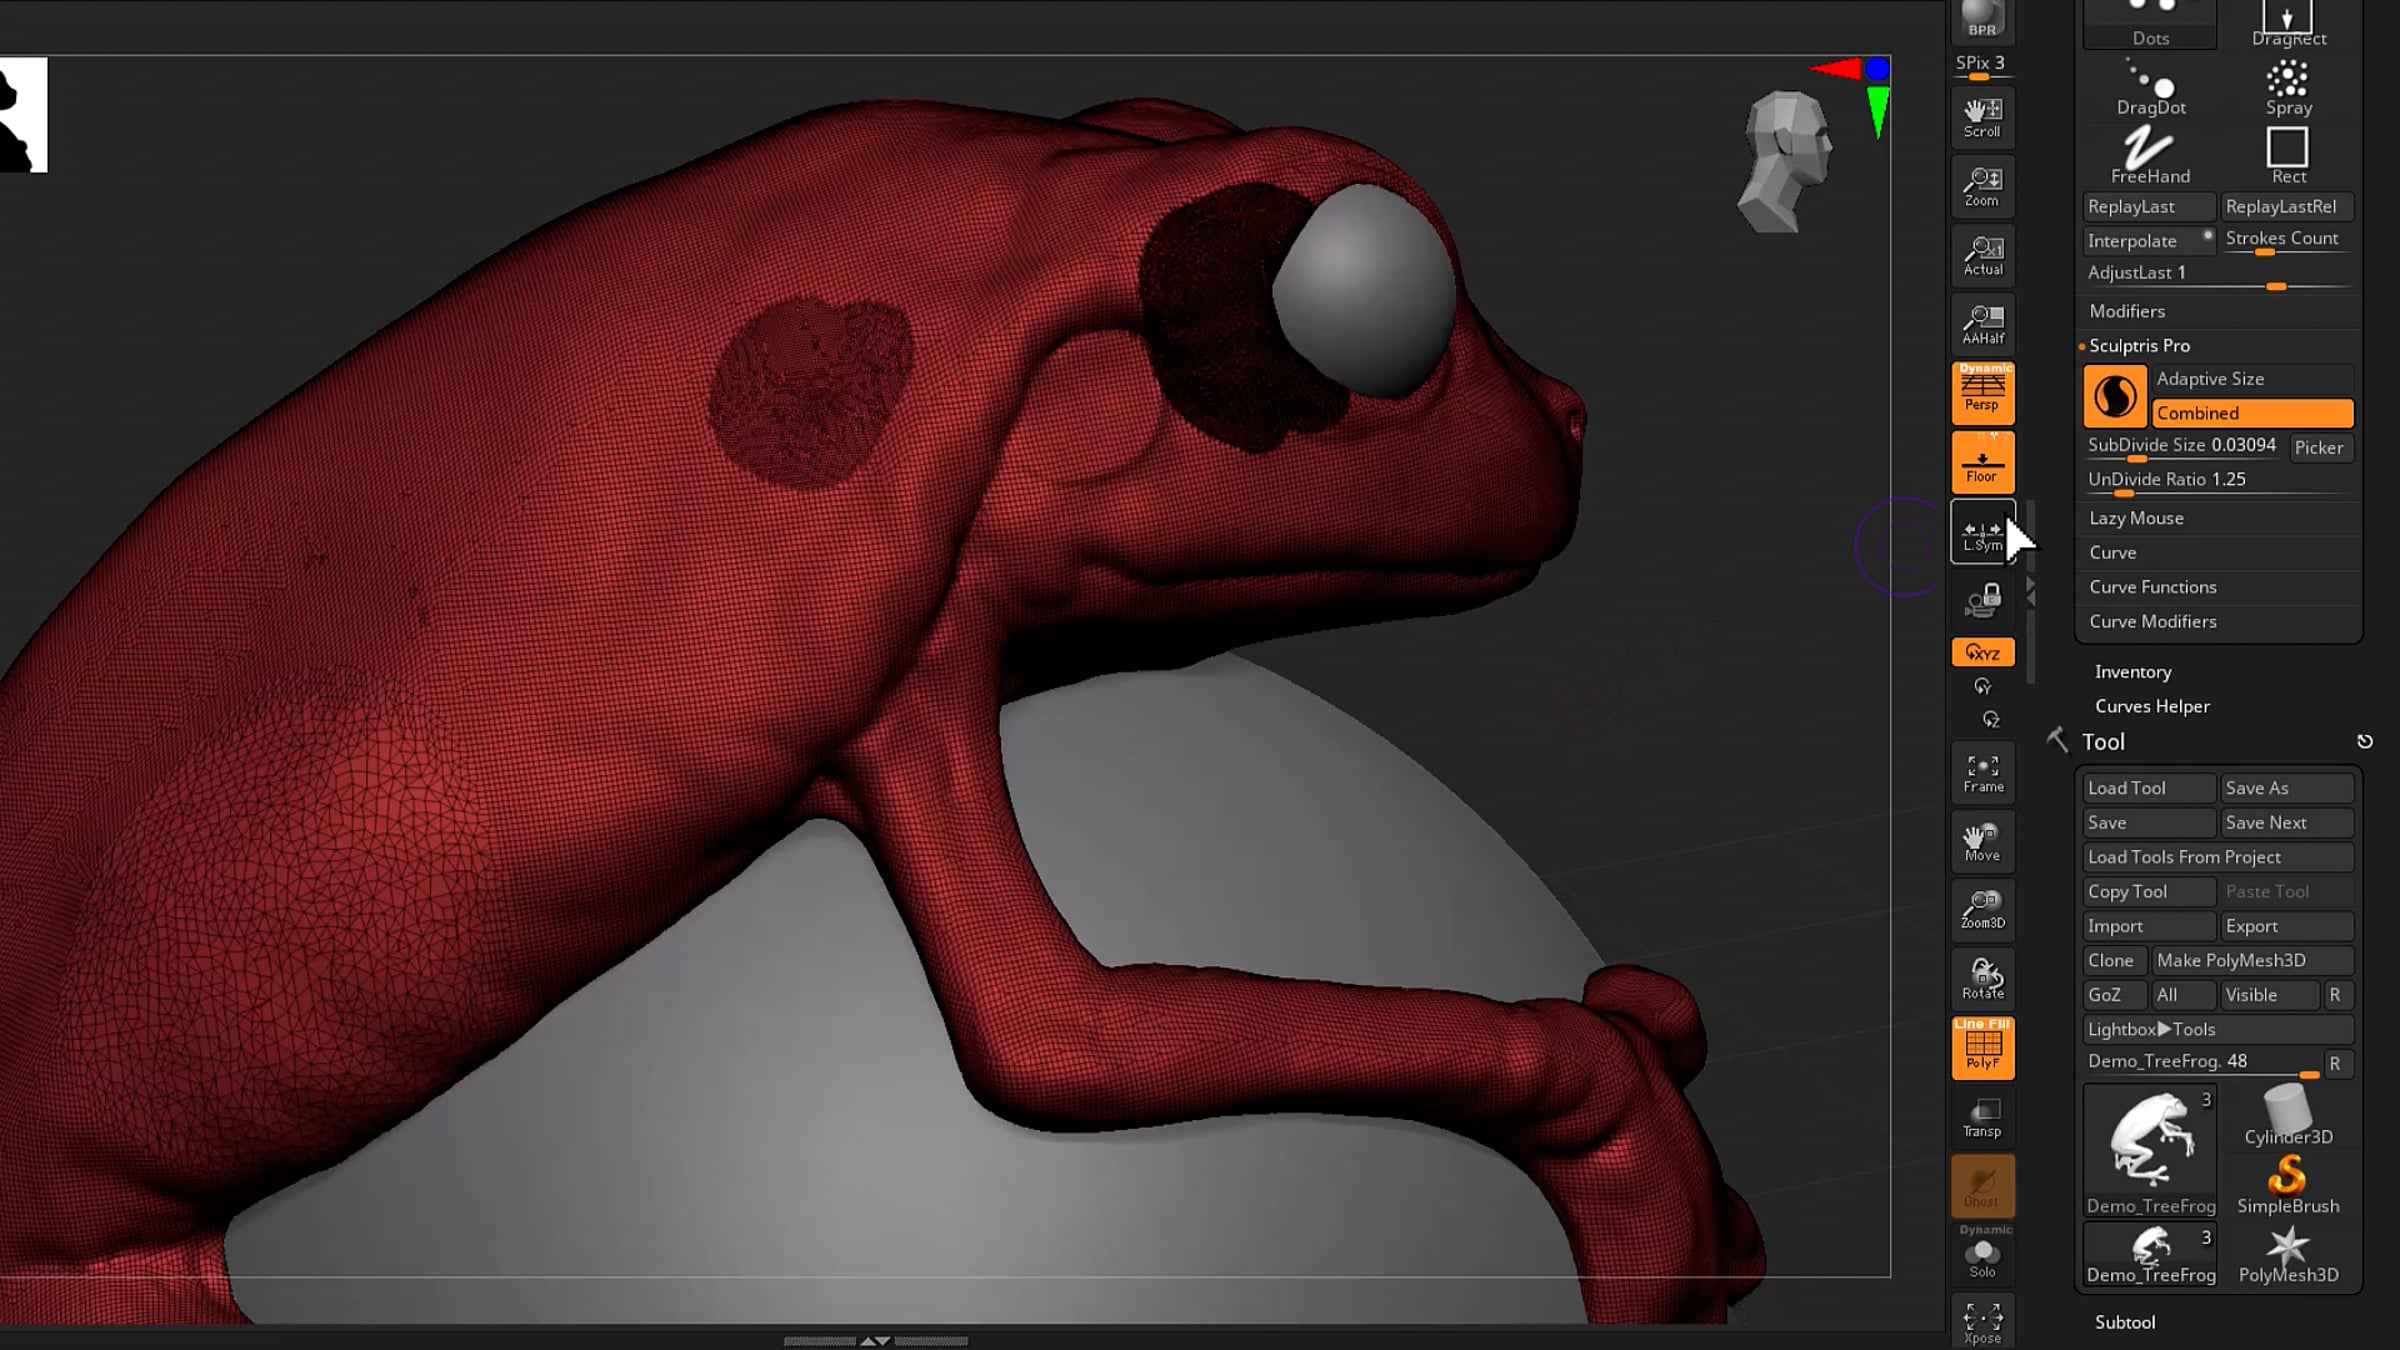Click the Rotate view icon
The width and height of the screenshot is (2400, 1350).
click(x=1982, y=978)
